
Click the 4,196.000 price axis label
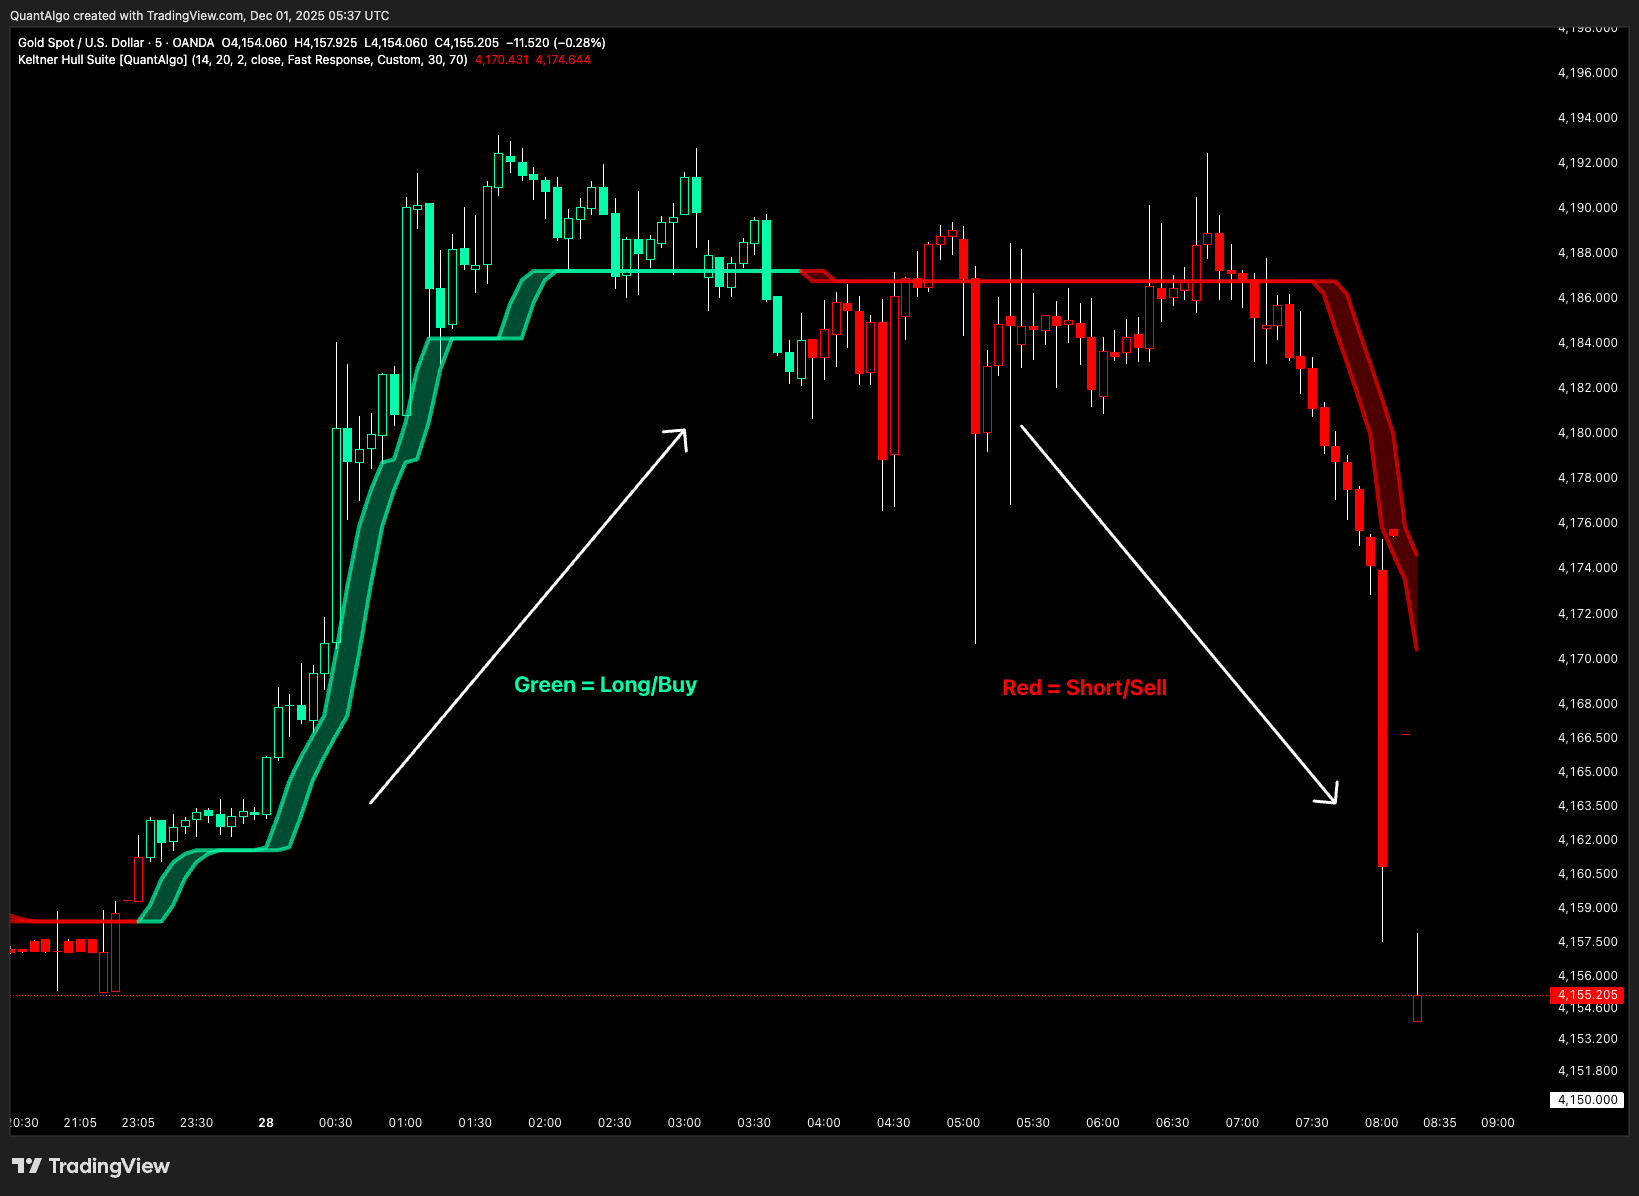pyautogui.click(x=1588, y=73)
